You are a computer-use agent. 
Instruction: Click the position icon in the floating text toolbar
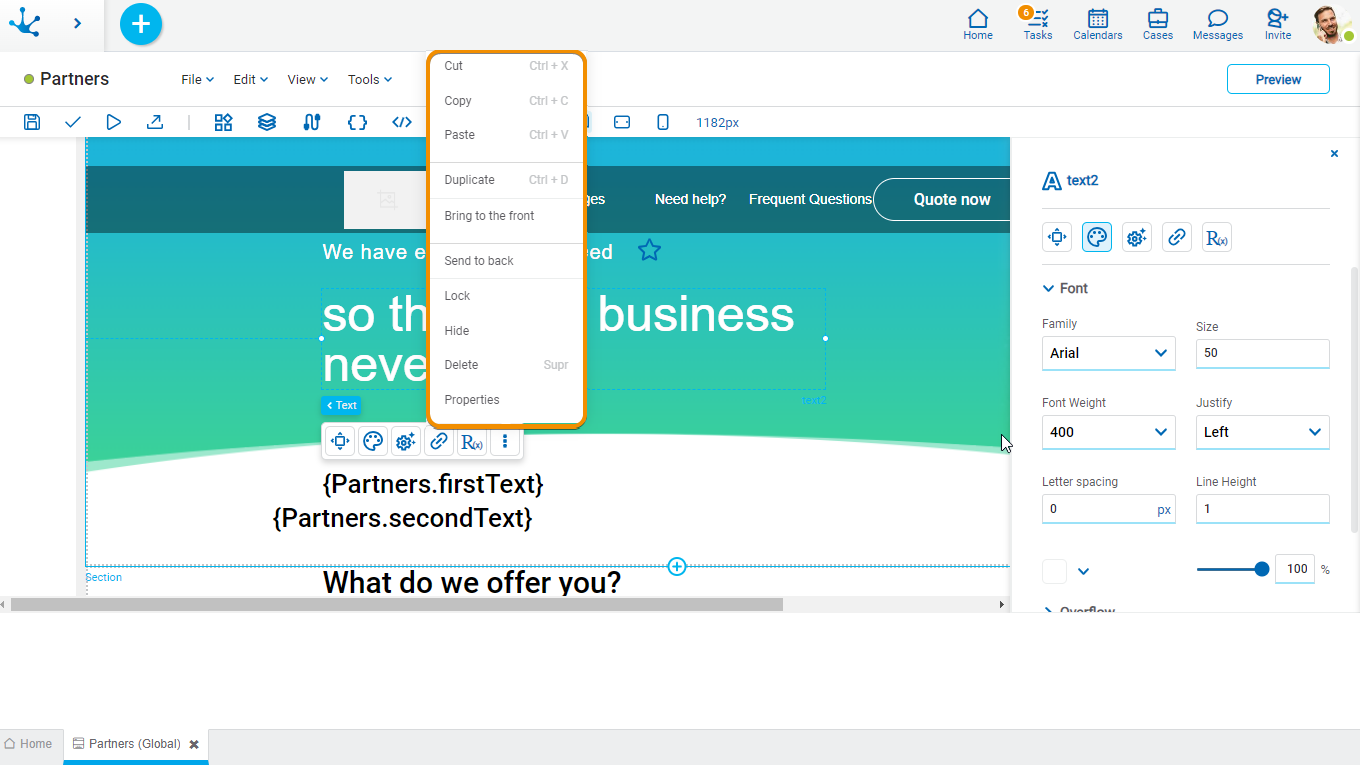[340, 441]
